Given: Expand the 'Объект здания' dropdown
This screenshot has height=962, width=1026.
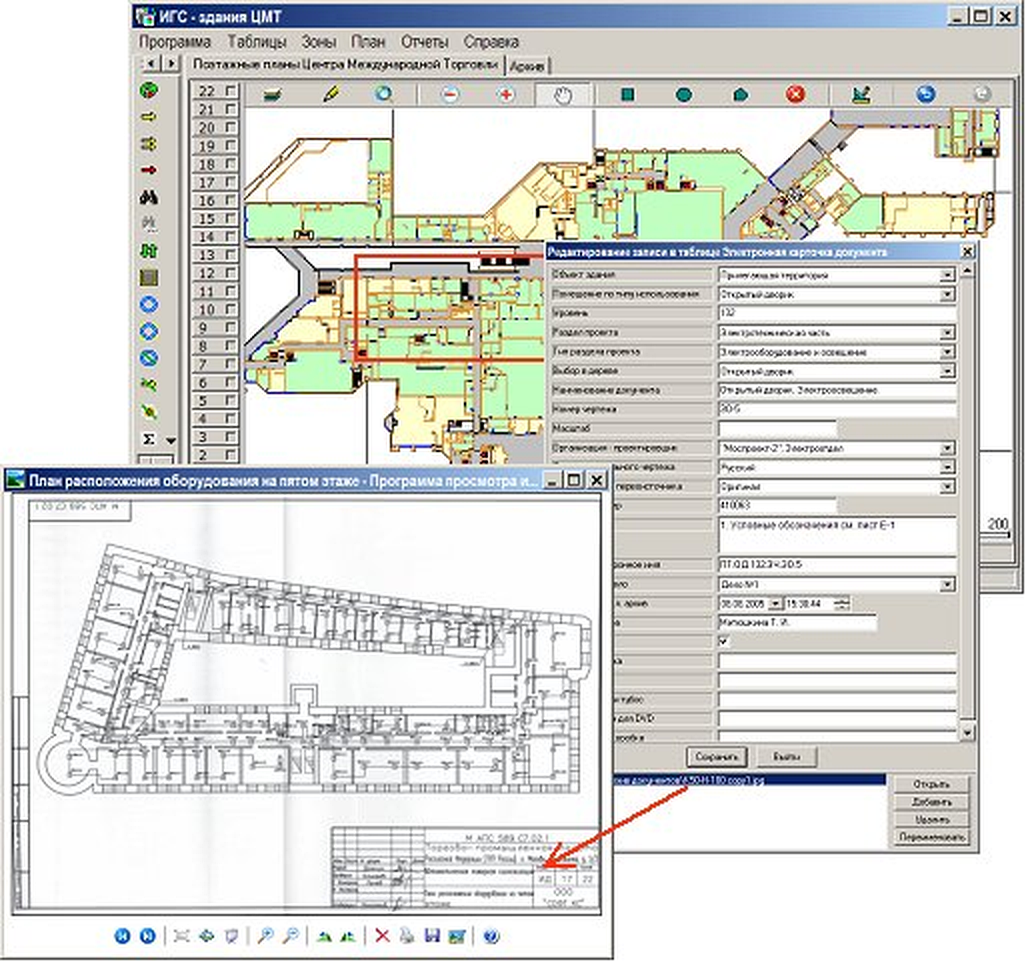Looking at the screenshot, I should coord(947,276).
